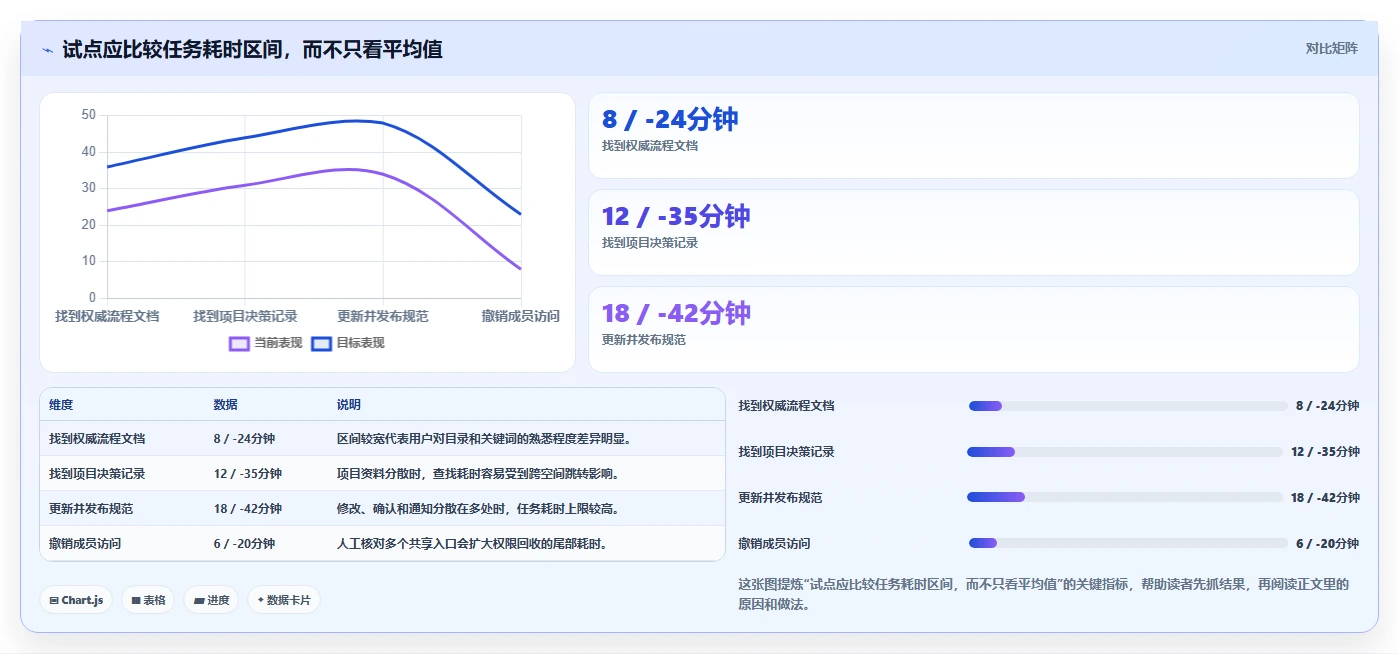Toggle the 当前表现 legend swatch

[x=239, y=343]
